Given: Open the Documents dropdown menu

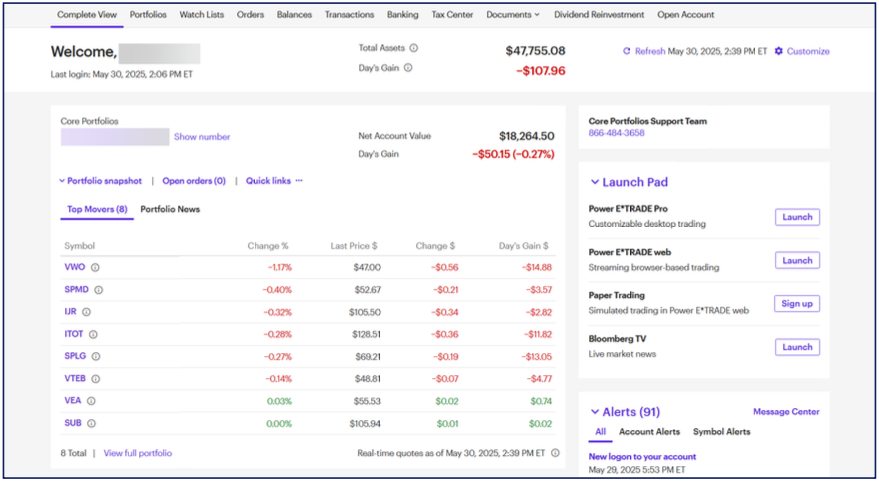Looking at the screenshot, I should 513,15.
